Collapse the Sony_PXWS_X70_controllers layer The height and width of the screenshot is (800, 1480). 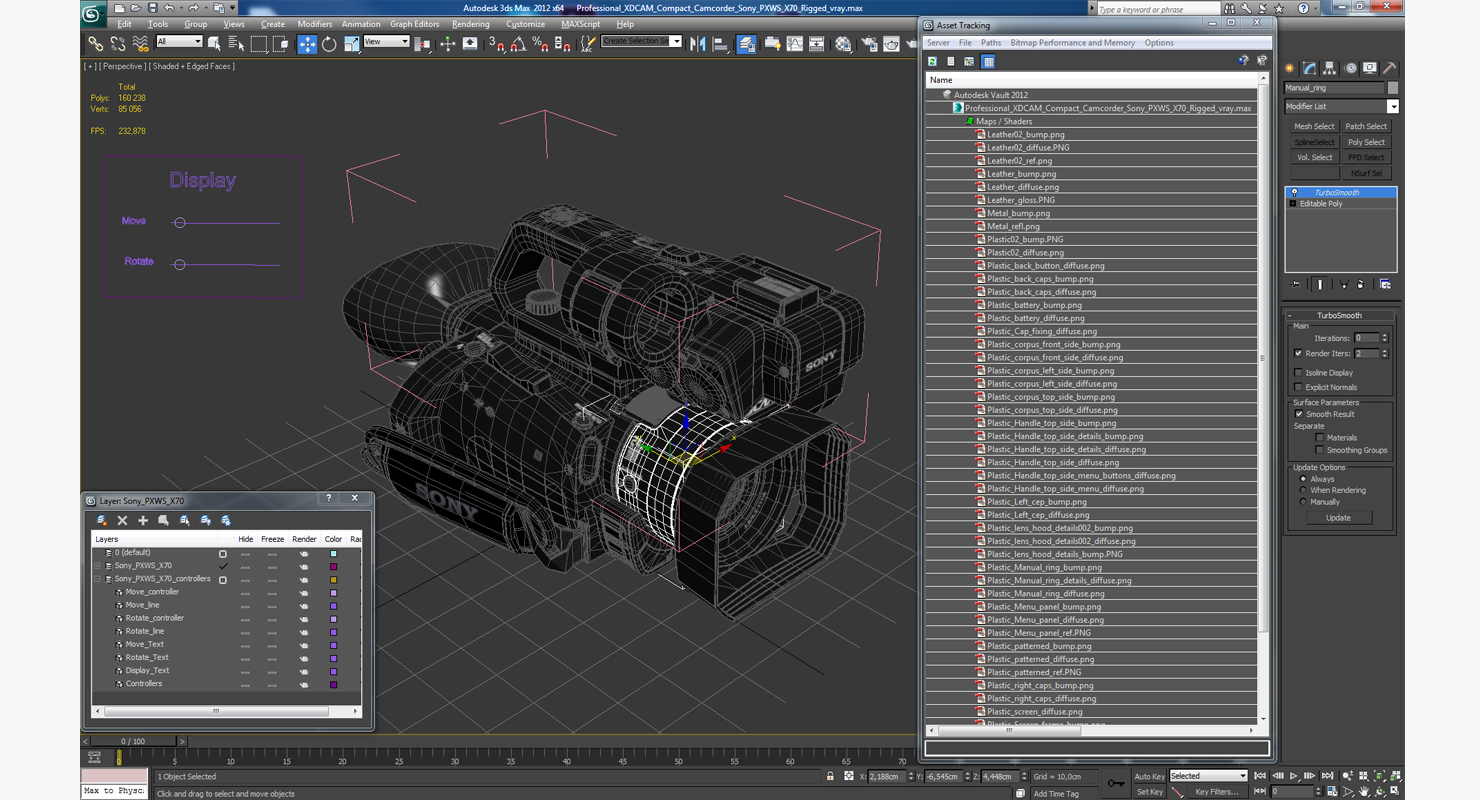[x=98, y=579]
